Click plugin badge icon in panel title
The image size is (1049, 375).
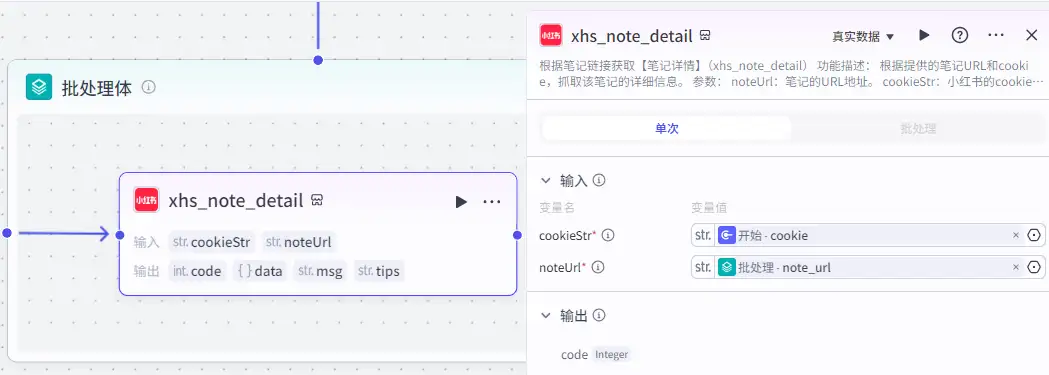704,35
